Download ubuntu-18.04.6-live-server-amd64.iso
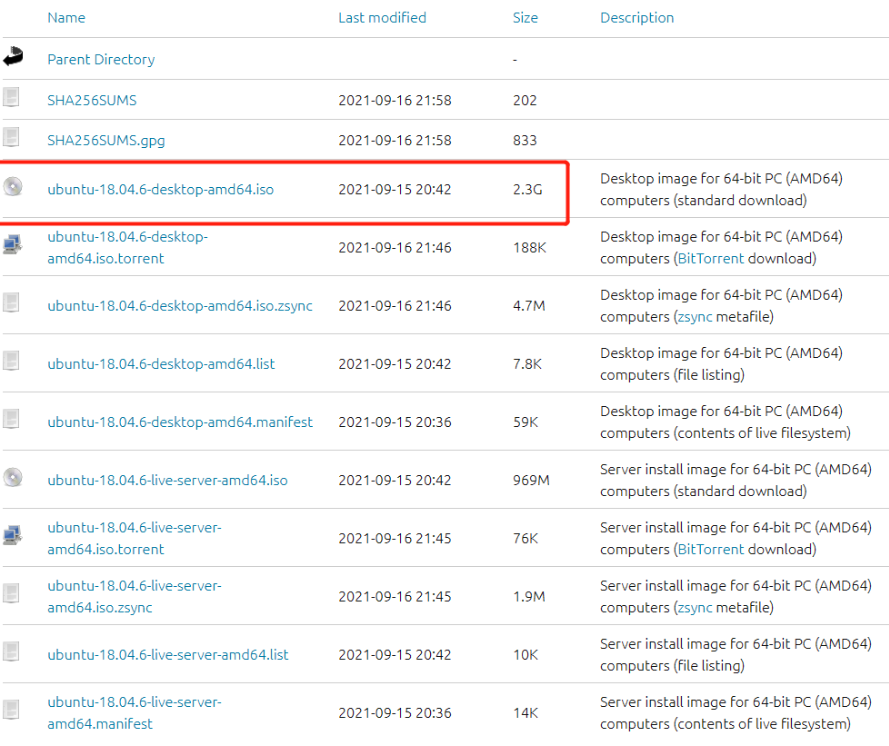This screenshot has width=889, height=746. point(167,480)
